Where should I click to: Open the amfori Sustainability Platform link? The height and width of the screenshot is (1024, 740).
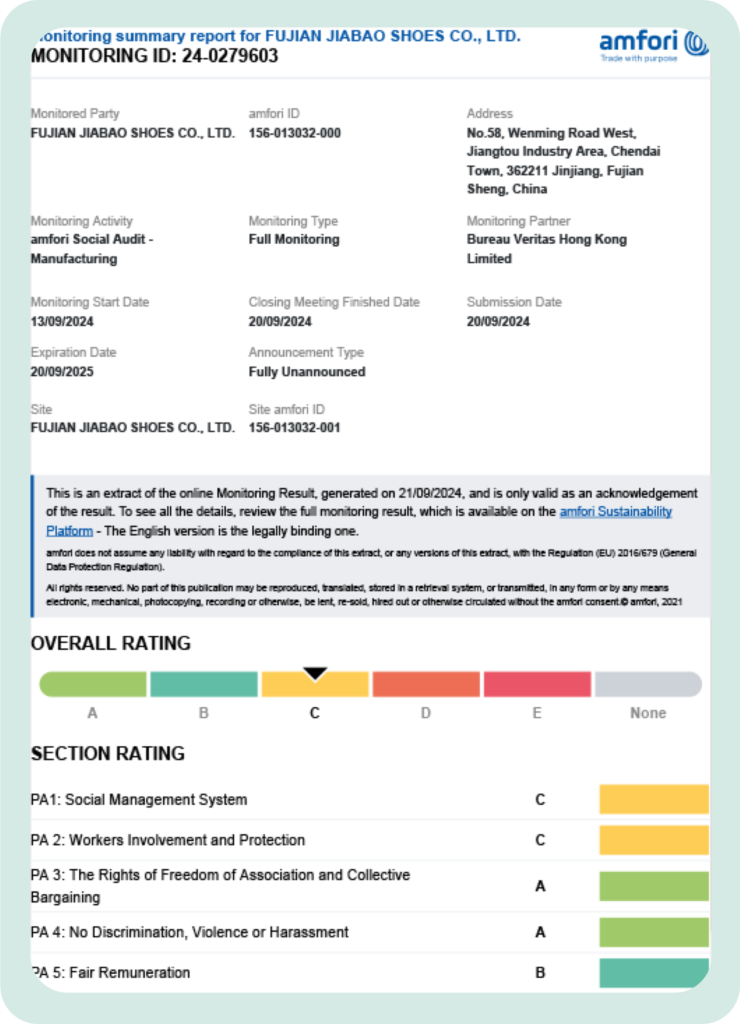(x=615, y=512)
